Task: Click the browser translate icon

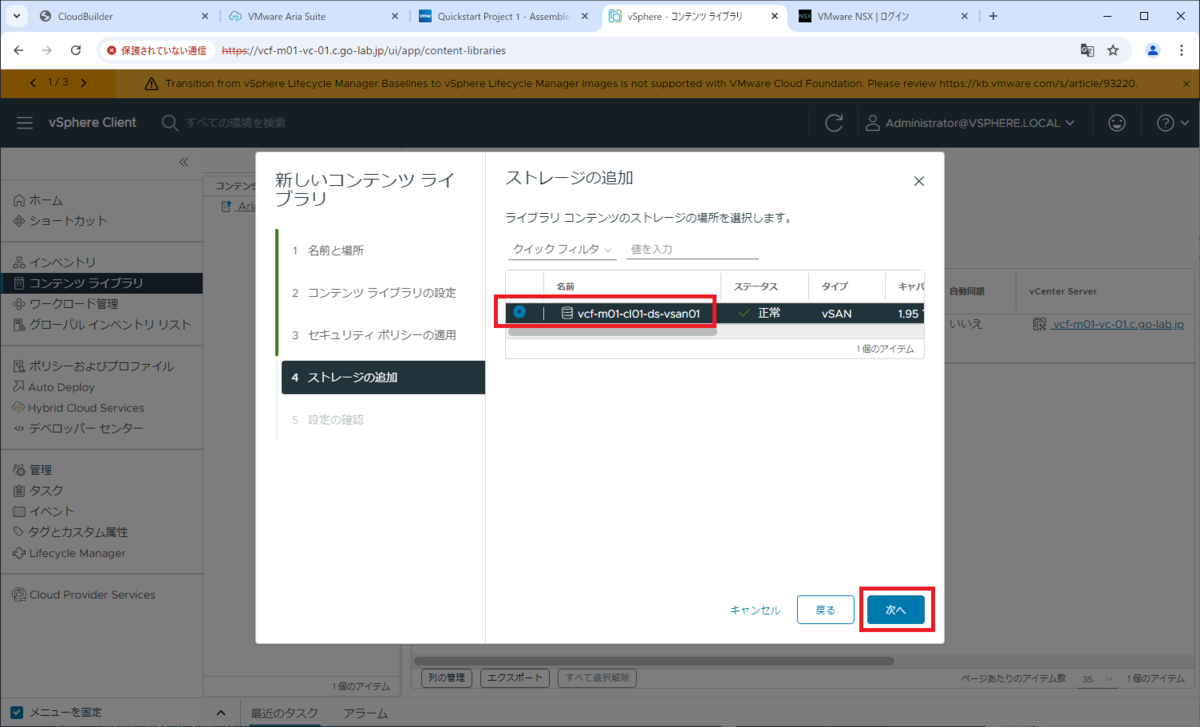Action: pos(1087,50)
